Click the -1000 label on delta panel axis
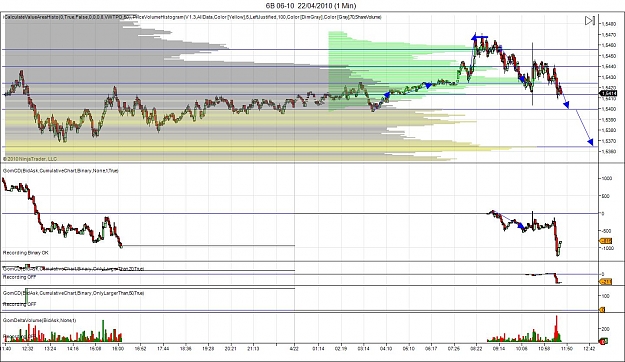 click(607, 248)
